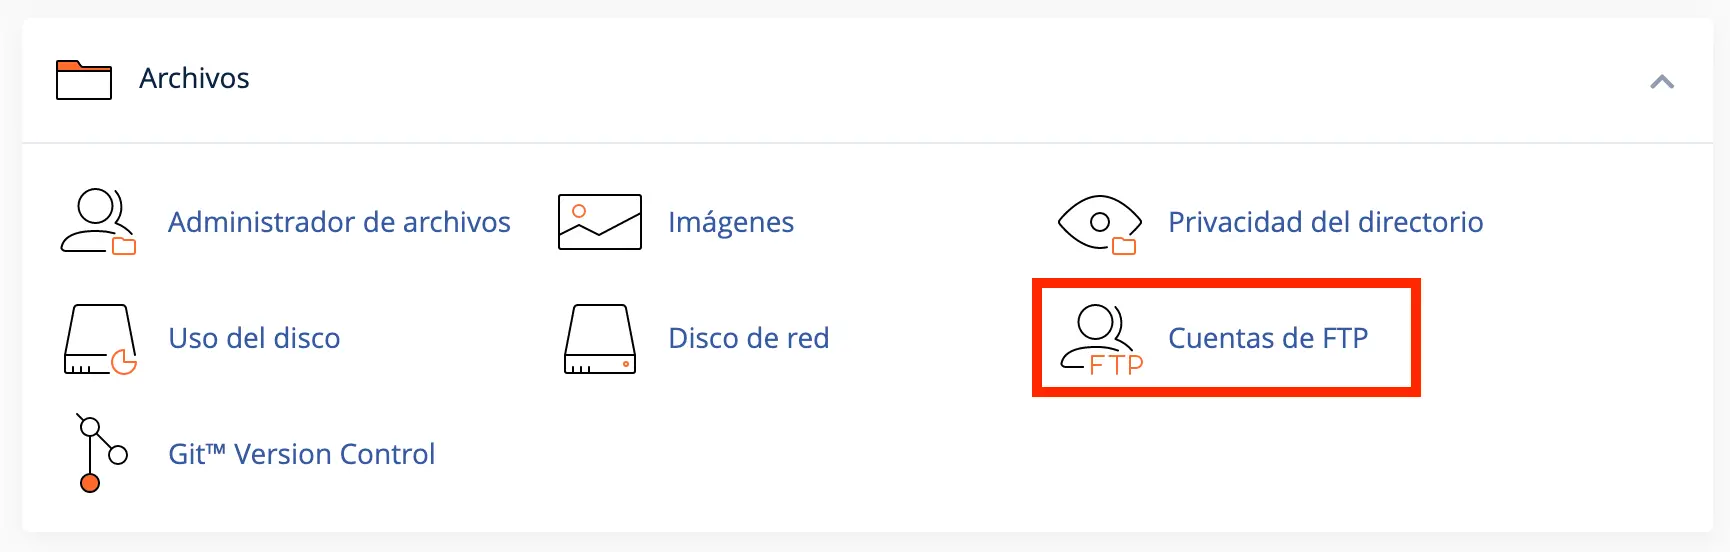Open the Privacidad del directorio link

(1325, 222)
